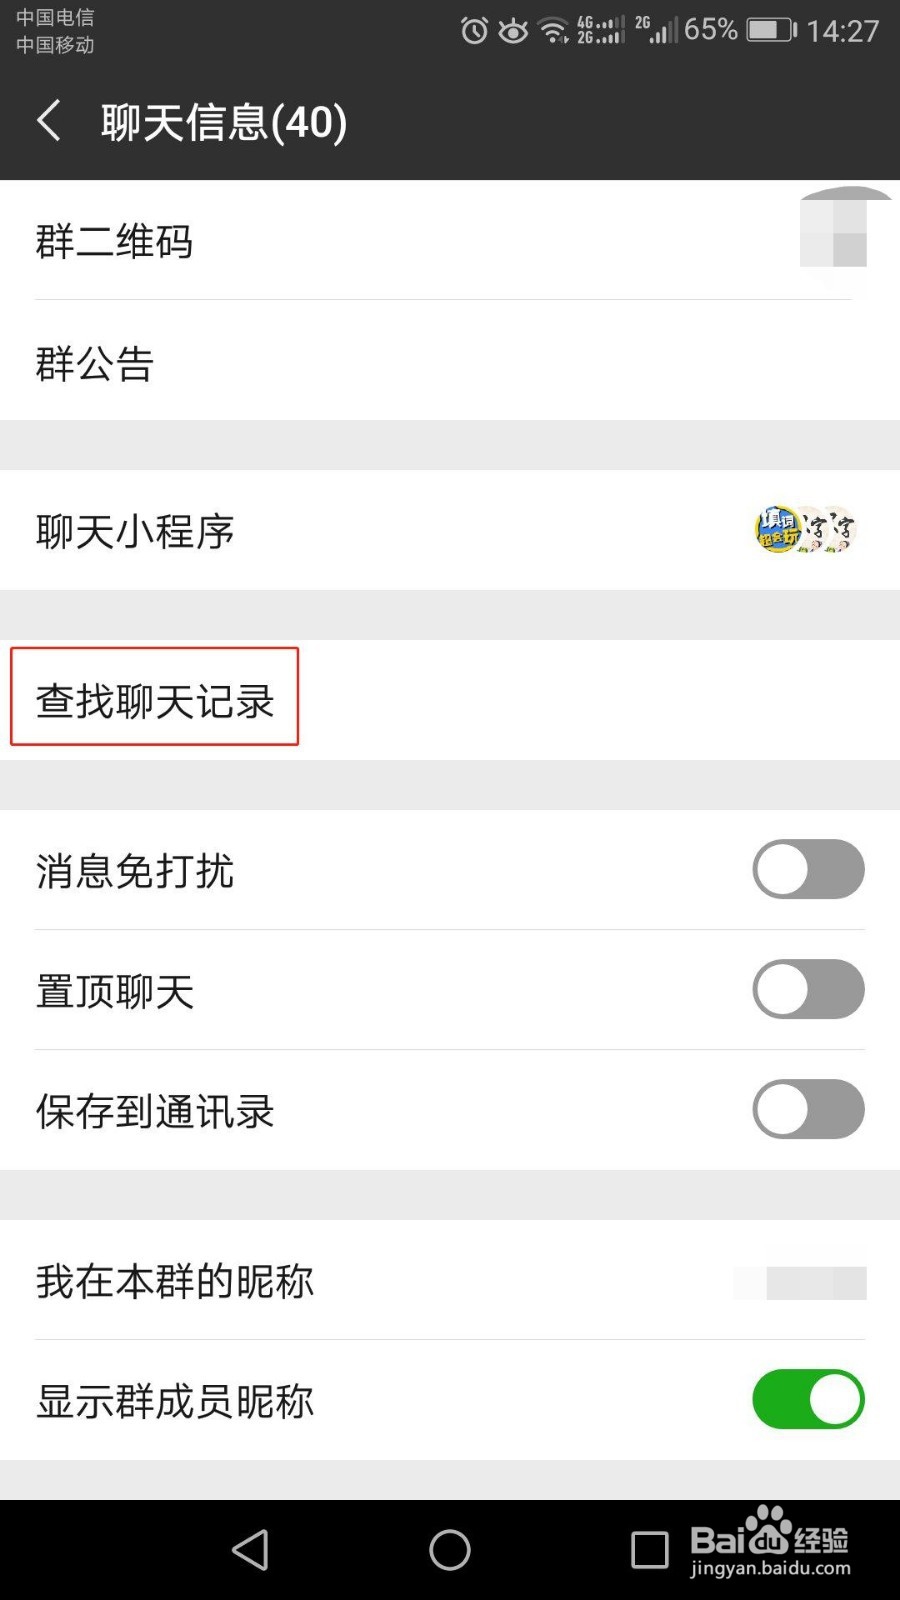This screenshot has height=1600, width=900.
Task: Open 聊天小程序 mini programs row
Action: (x=450, y=530)
